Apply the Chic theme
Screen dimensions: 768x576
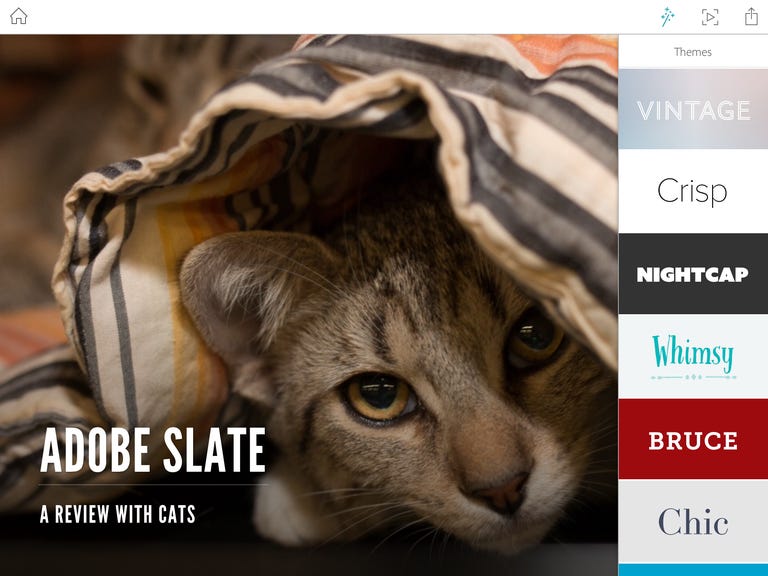693,521
